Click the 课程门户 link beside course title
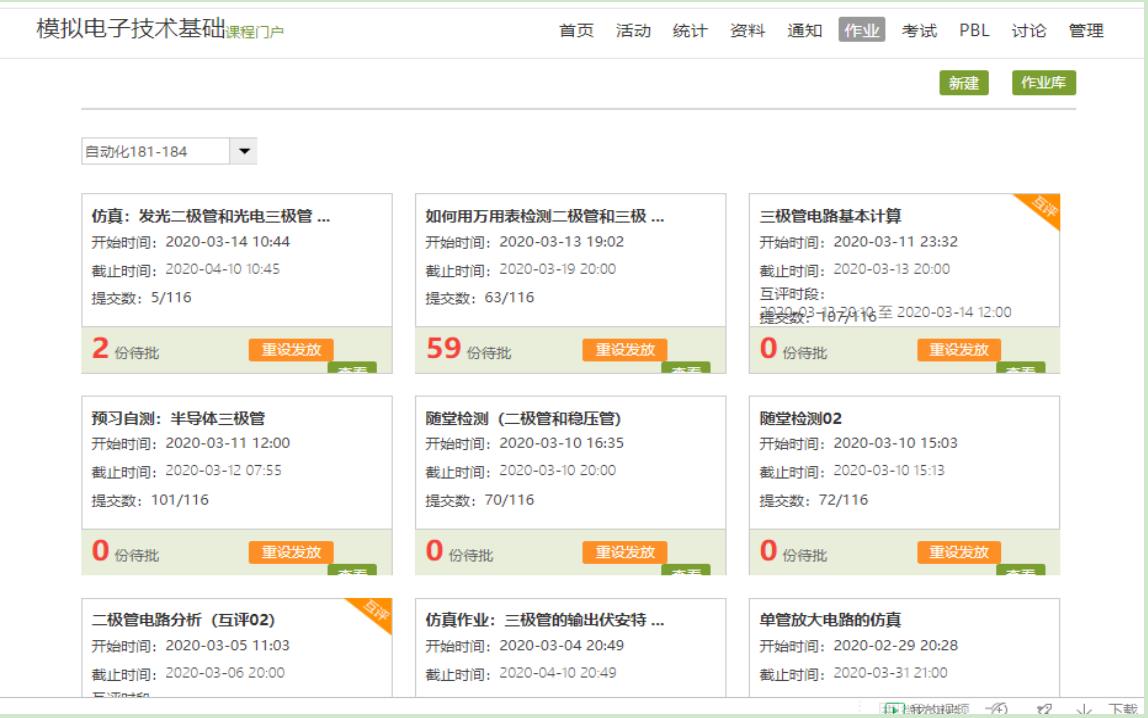The image size is (1148, 718). (x=255, y=32)
